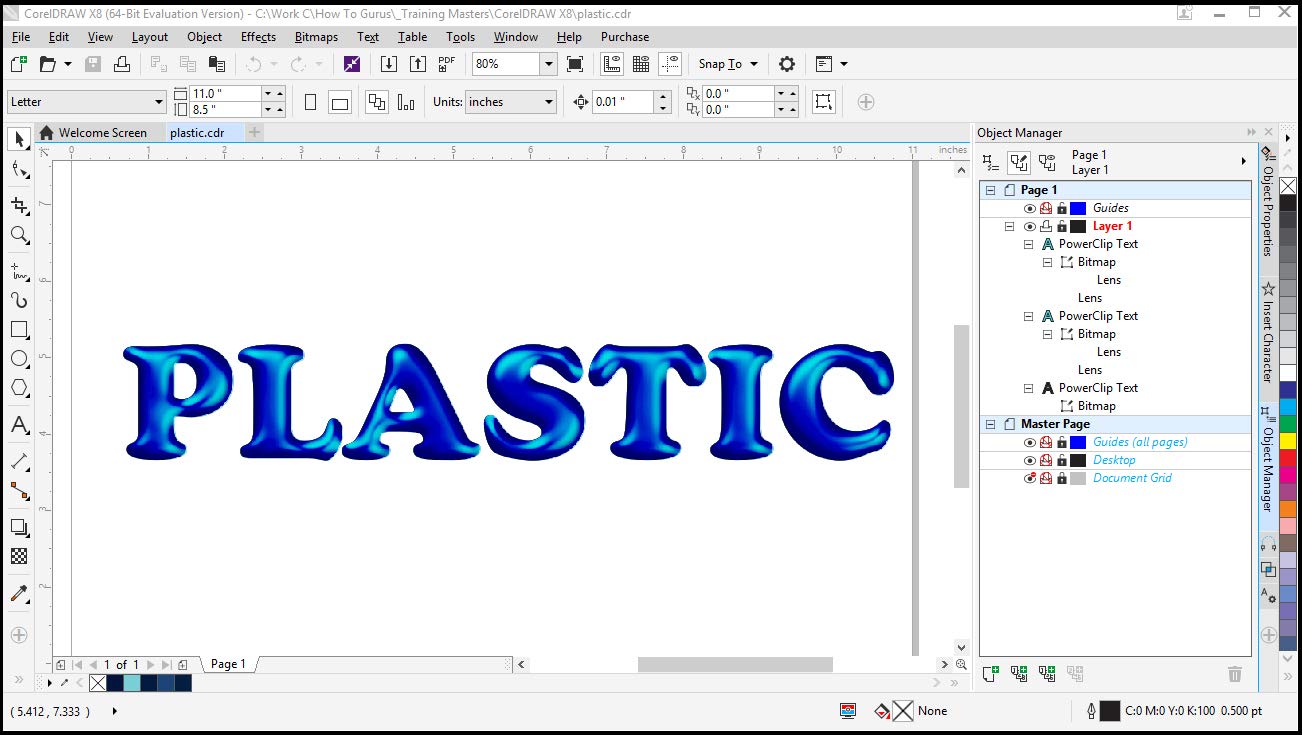The height and width of the screenshot is (735, 1302).
Task: Click the Publish to PDF icon
Action: click(x=446, y=64)
